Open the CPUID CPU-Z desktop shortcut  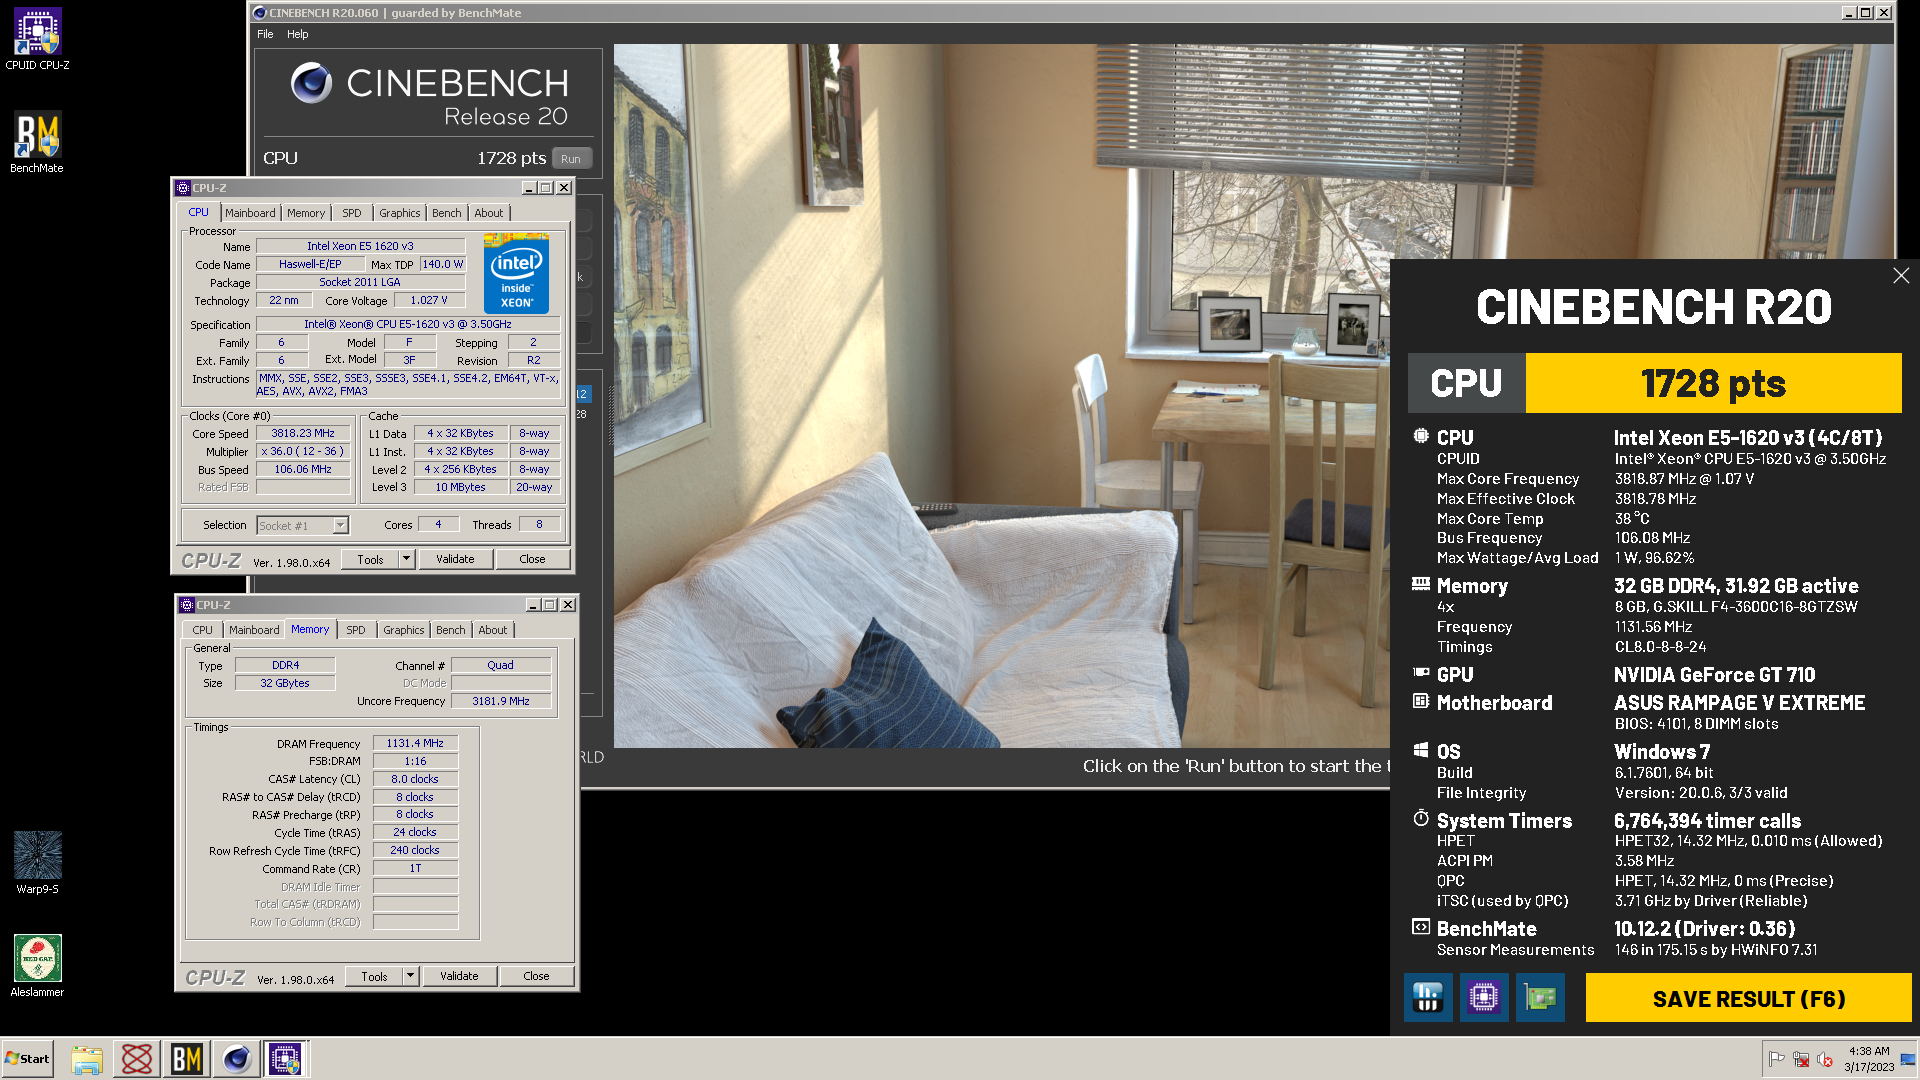(x=37, y=39)
